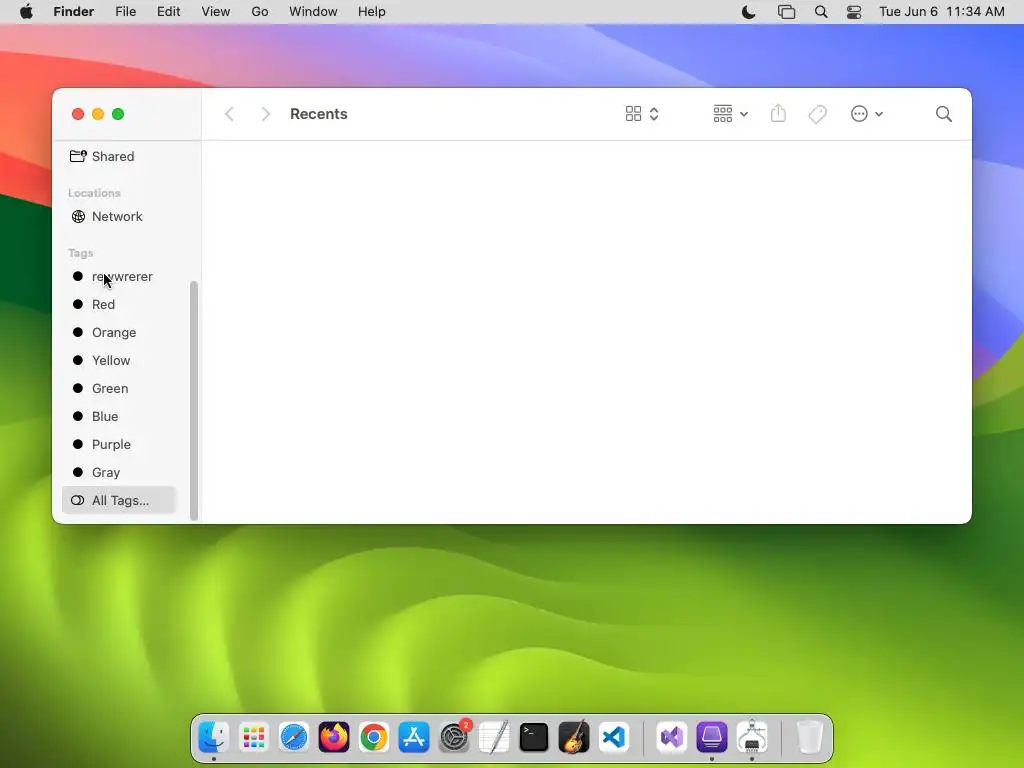Image resolution: width=1024 pixels, height=768 pixels.
Task: Launch TextEdit from the Dock
Action: point(494,737)
